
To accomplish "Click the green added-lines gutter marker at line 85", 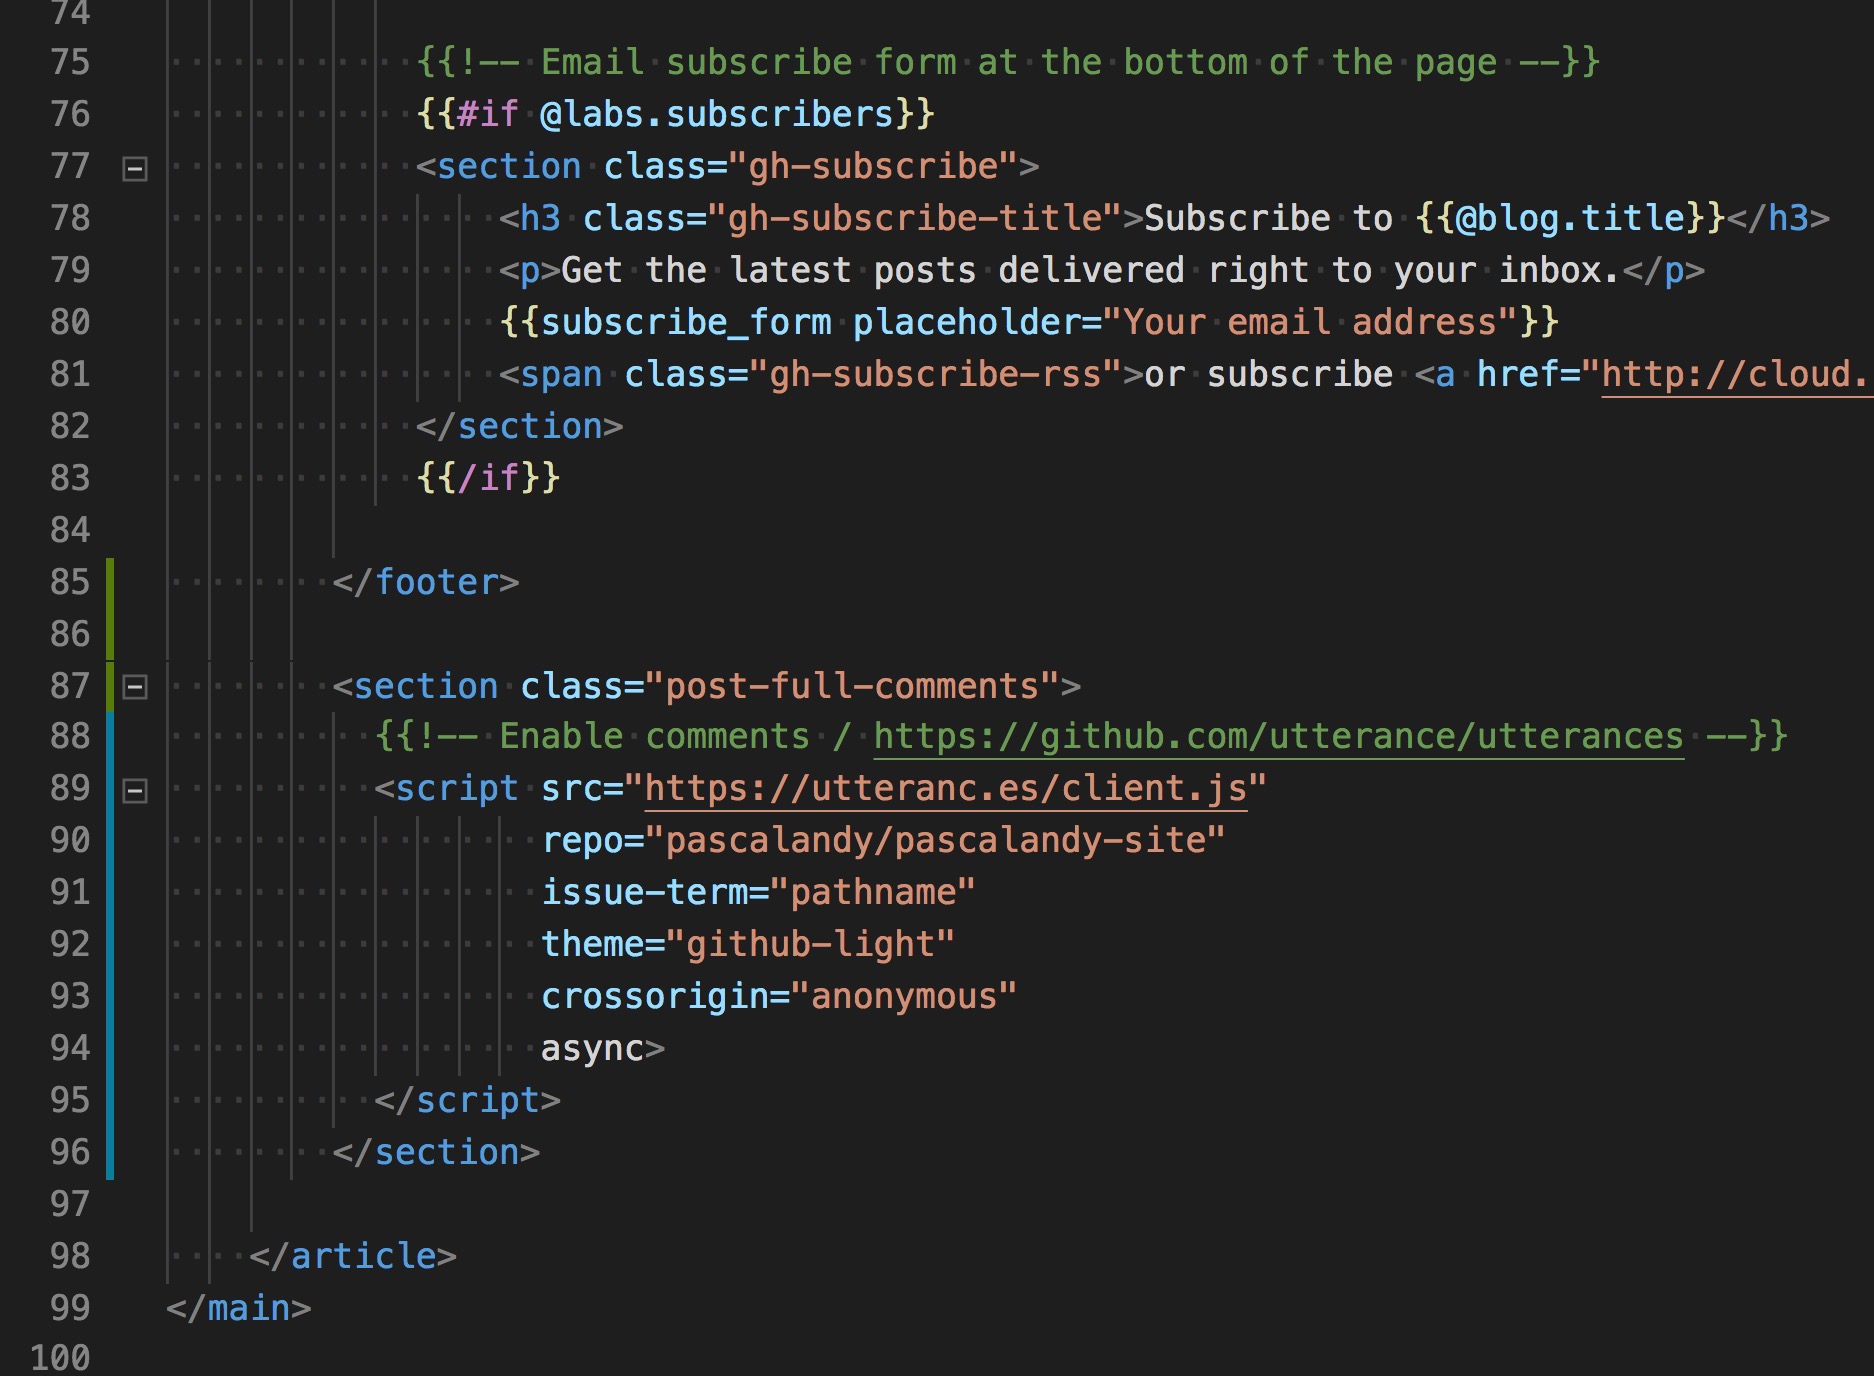I will coord(110,583).
